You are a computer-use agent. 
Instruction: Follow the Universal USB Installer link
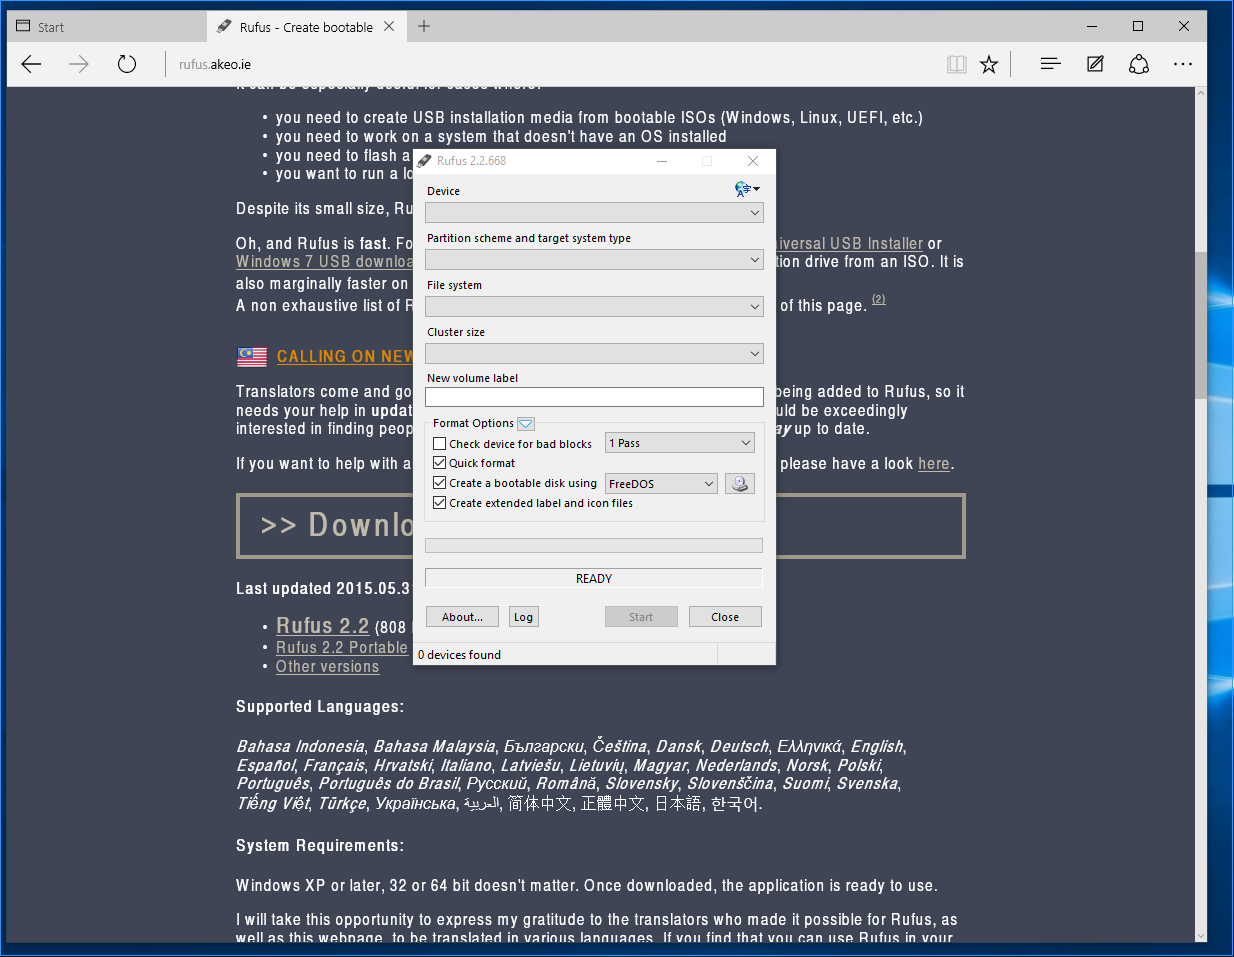[850, 244]
